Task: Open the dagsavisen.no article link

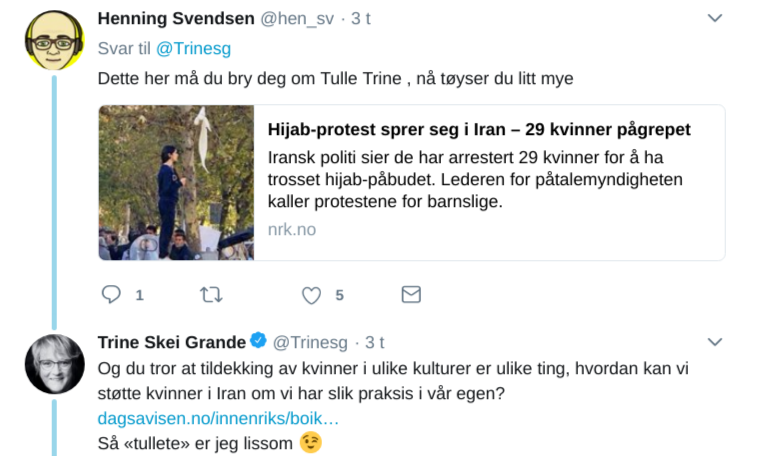Action: pos(218,418)
